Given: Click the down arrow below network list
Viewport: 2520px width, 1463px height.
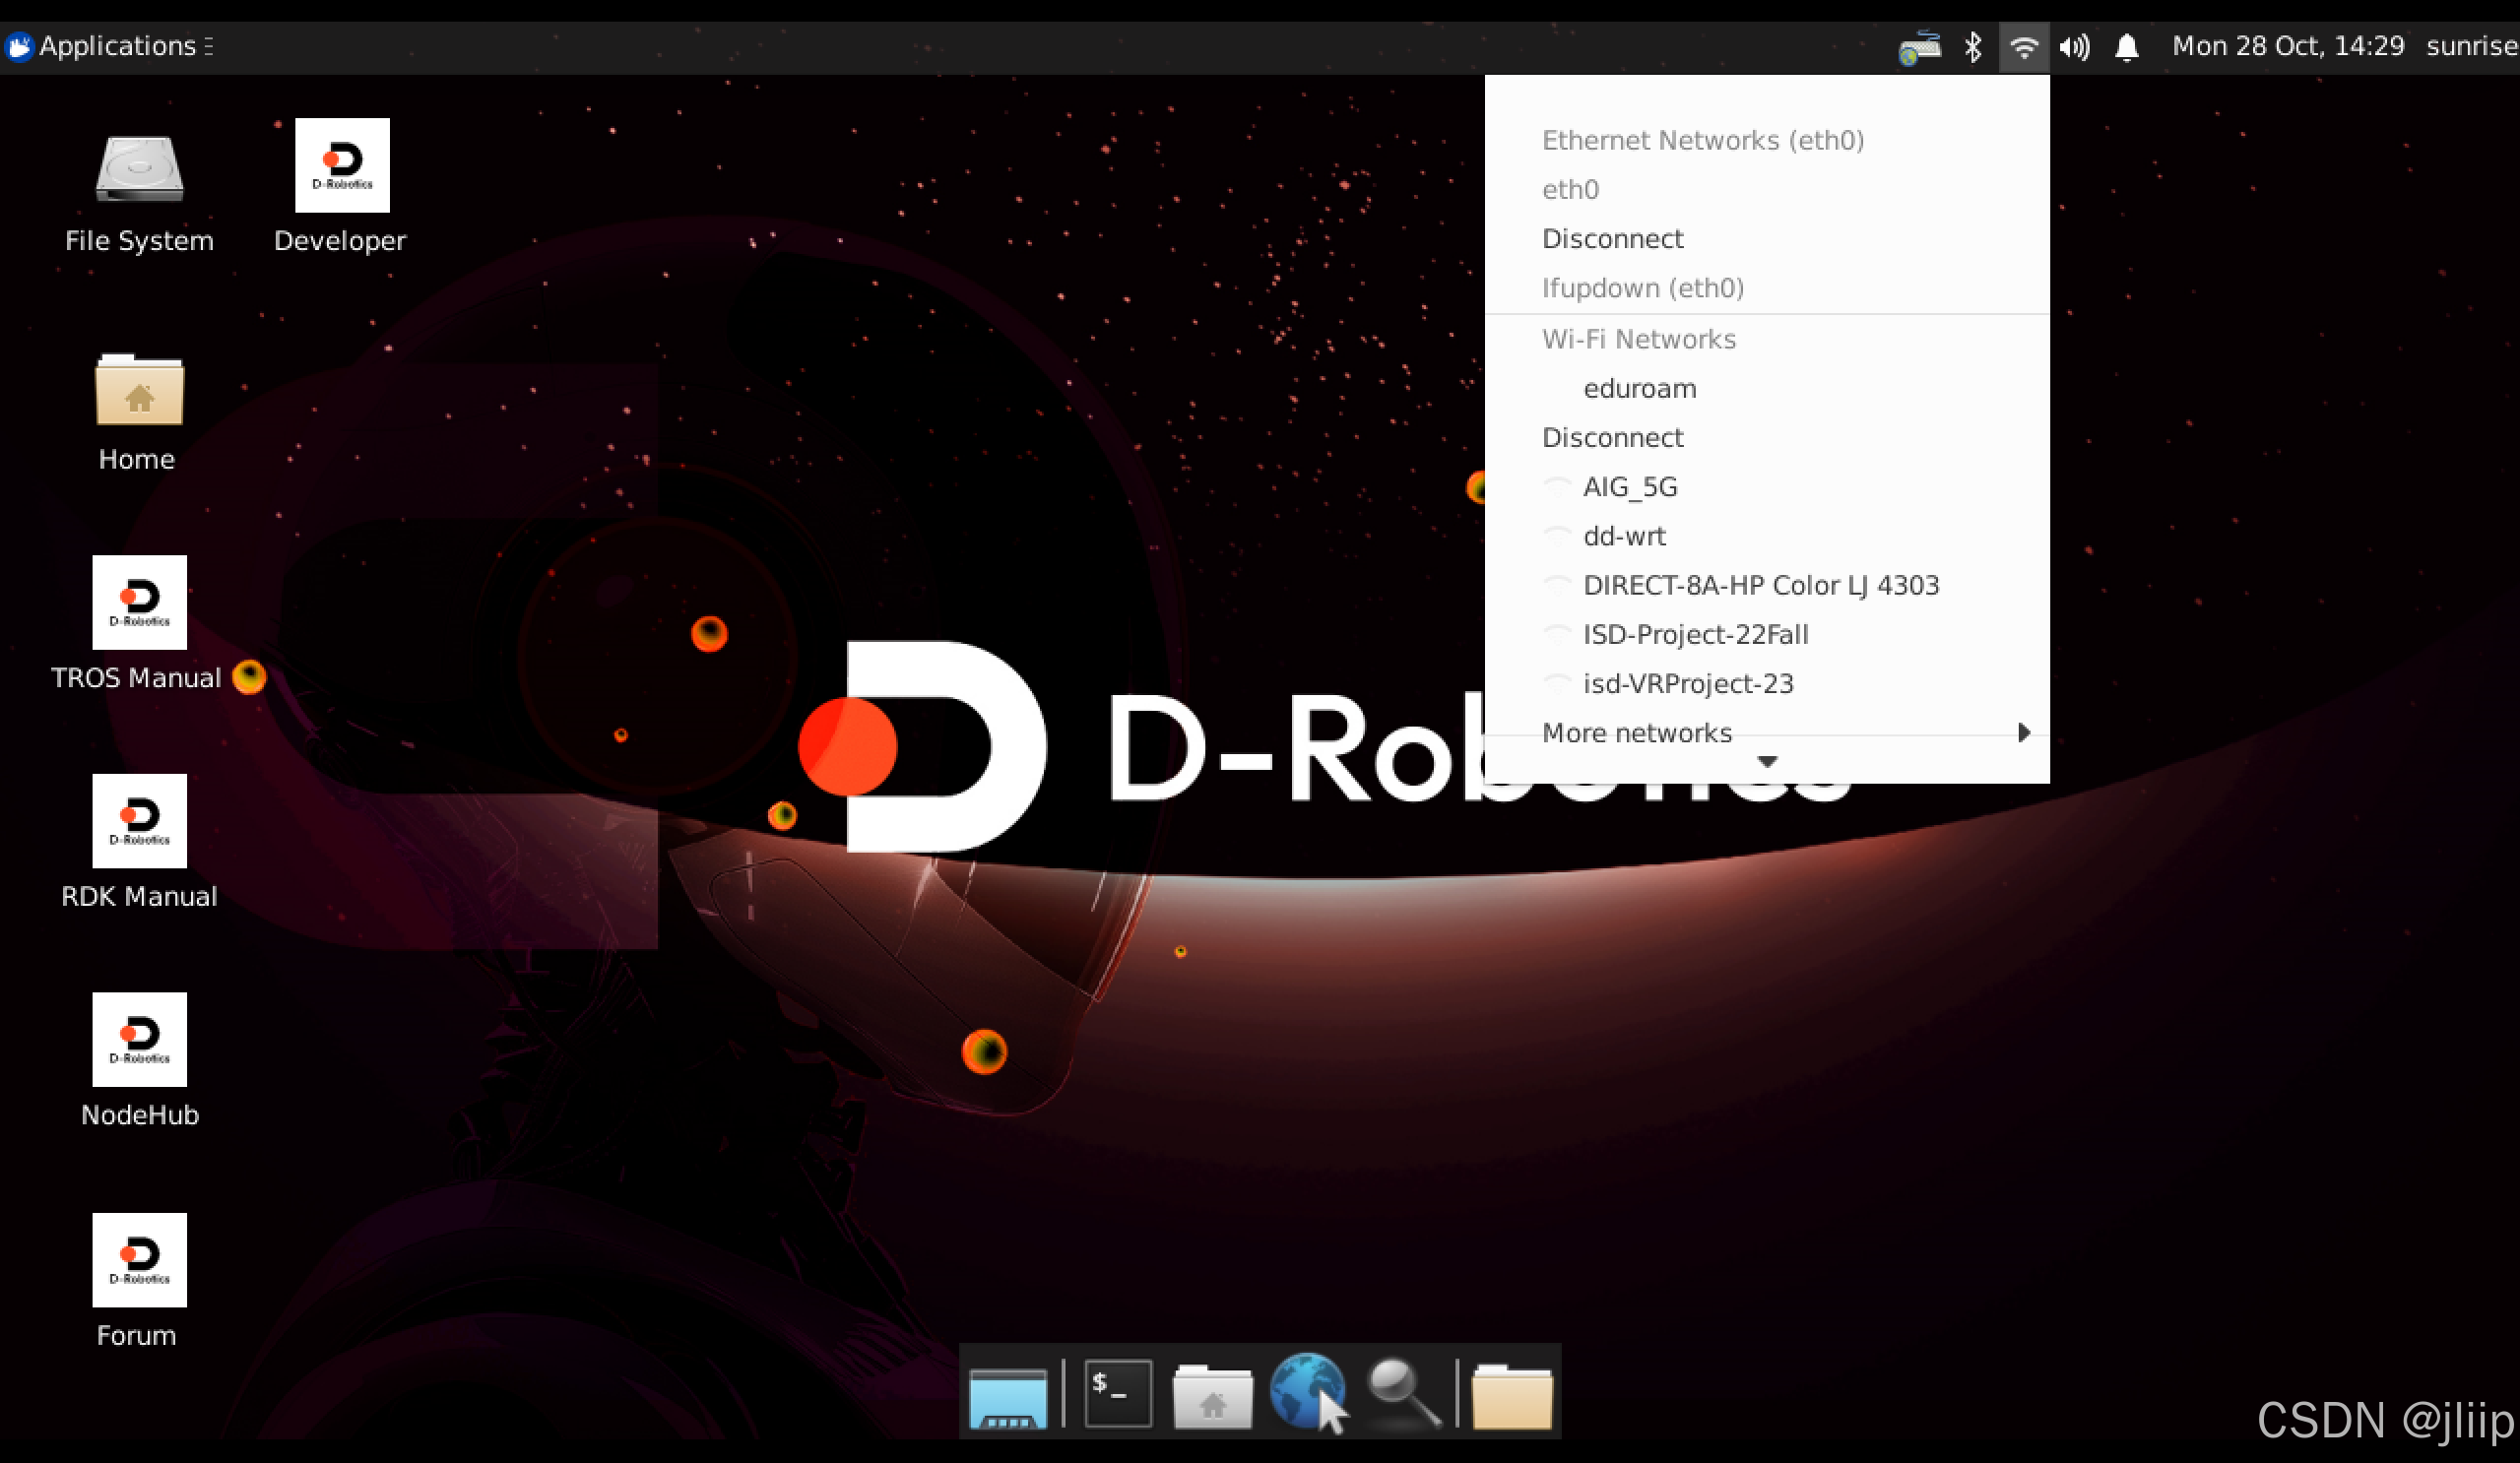Looking at the screenshot, I should click(1767, 762).
